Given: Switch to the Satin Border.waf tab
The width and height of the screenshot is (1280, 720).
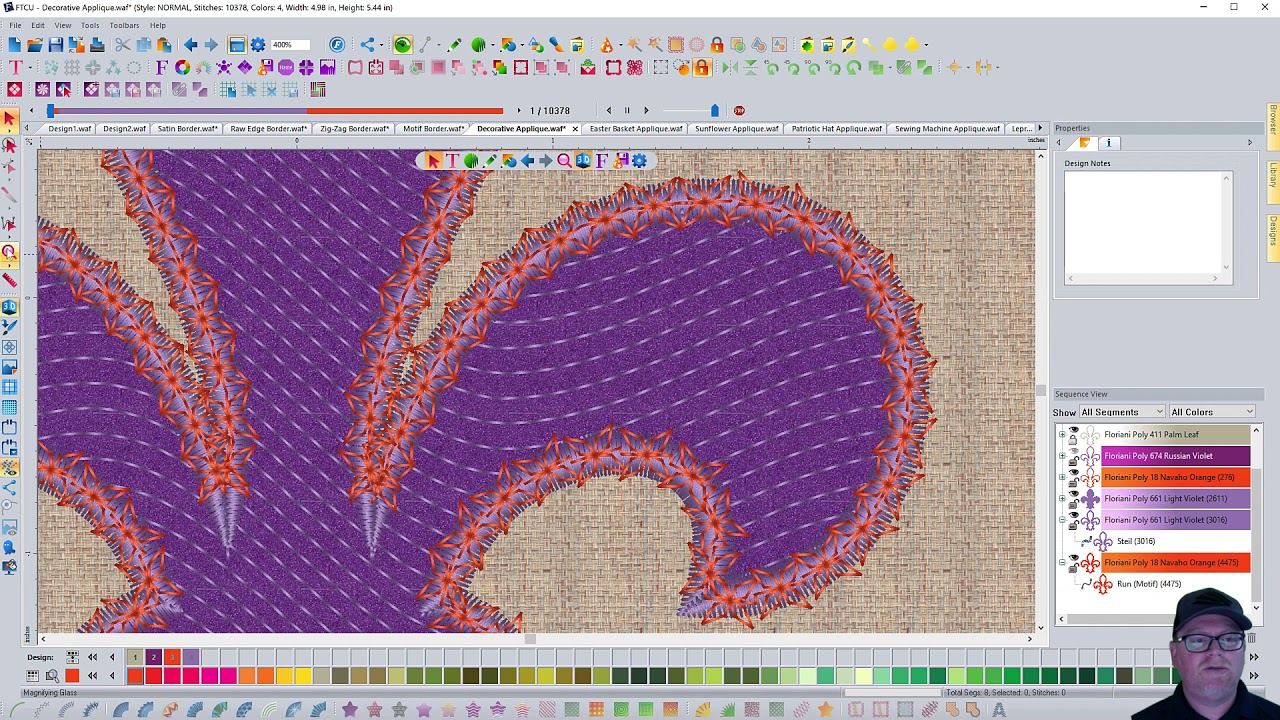Looking at the screenshot, I should coord(187,129).
